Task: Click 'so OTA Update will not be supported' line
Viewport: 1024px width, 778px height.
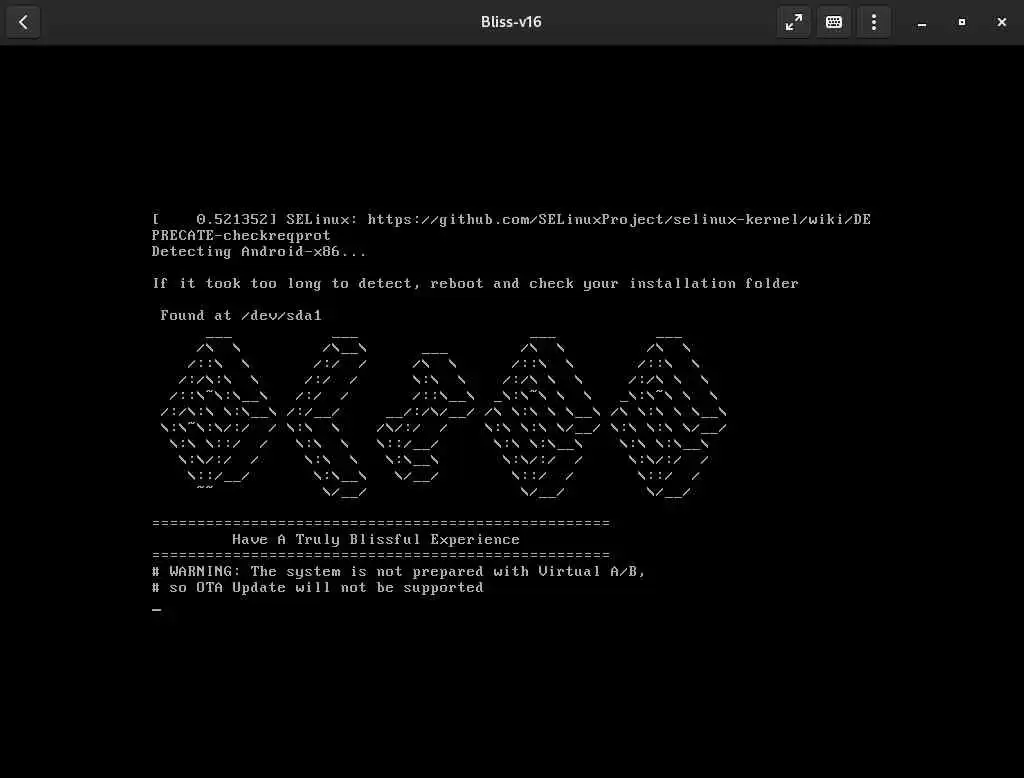Action: click(317, 587)
